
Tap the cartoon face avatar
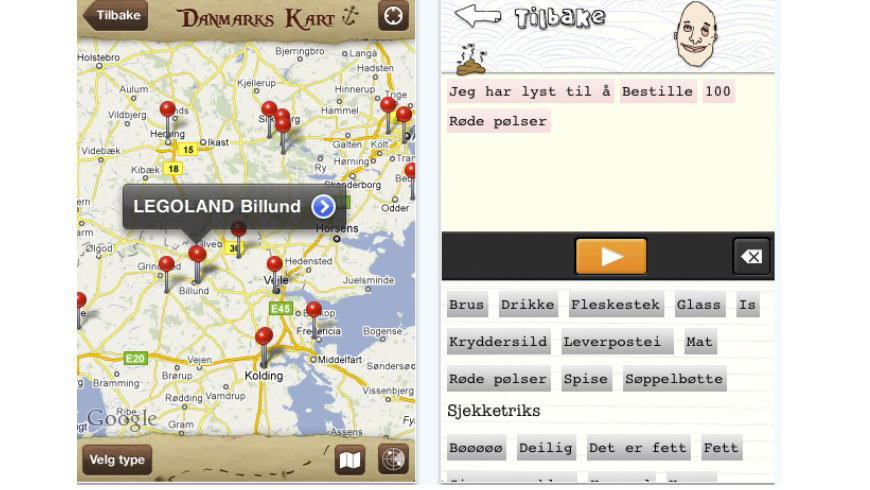[696, 34]
